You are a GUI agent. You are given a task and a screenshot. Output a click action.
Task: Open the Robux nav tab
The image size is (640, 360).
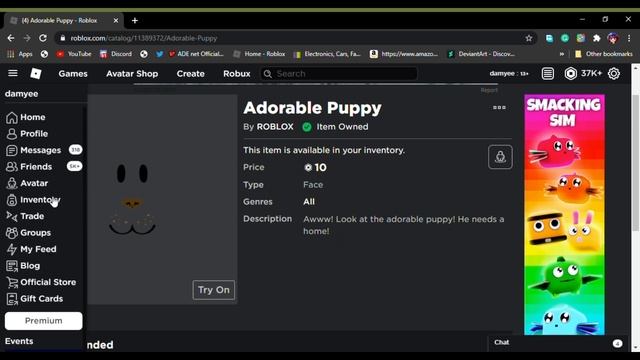tap(237, 74)
